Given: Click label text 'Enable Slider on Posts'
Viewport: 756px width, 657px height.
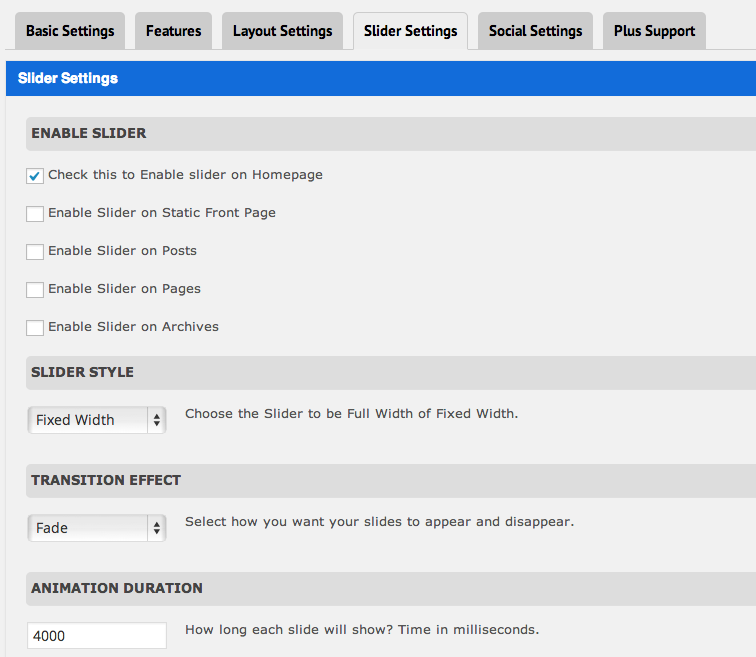Looking at the screenshot, I should 122,251.
